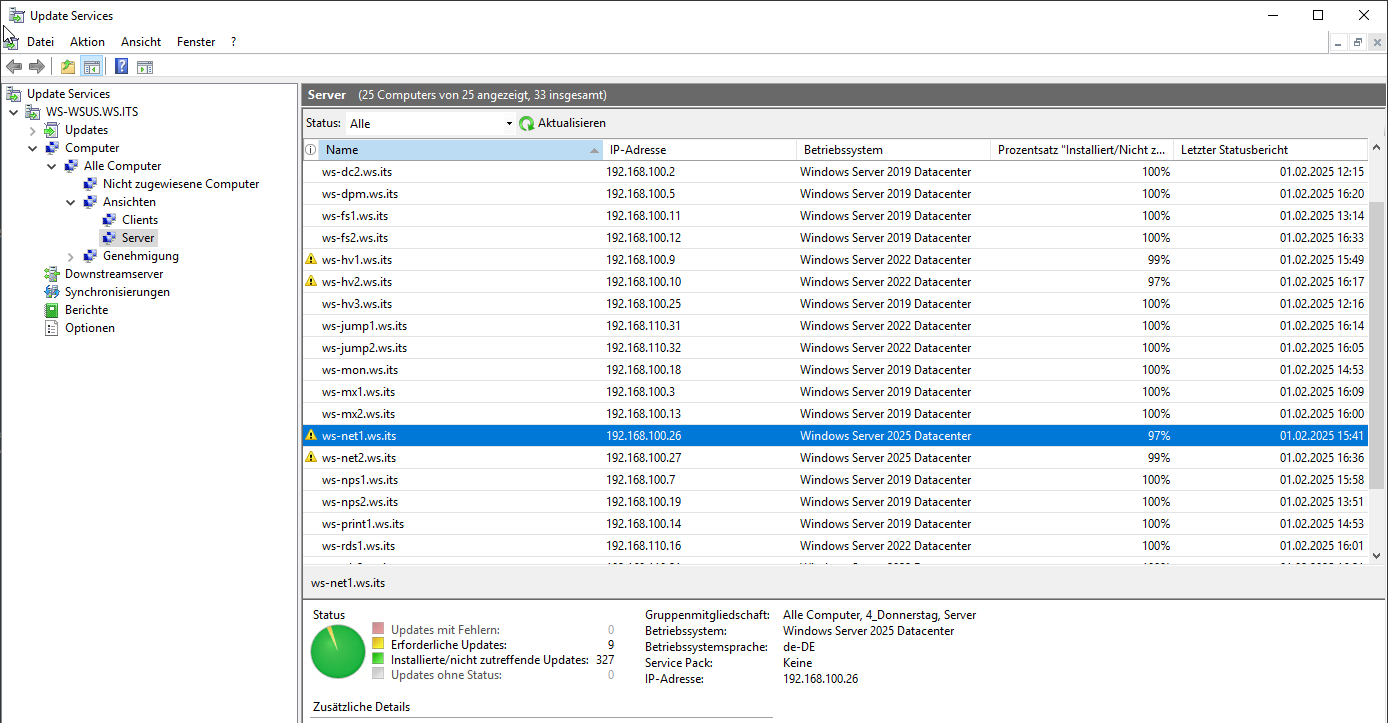This screenshot has width=1388, height=723.
Task: Click the green status pie chart
Action: coord(338,652)
